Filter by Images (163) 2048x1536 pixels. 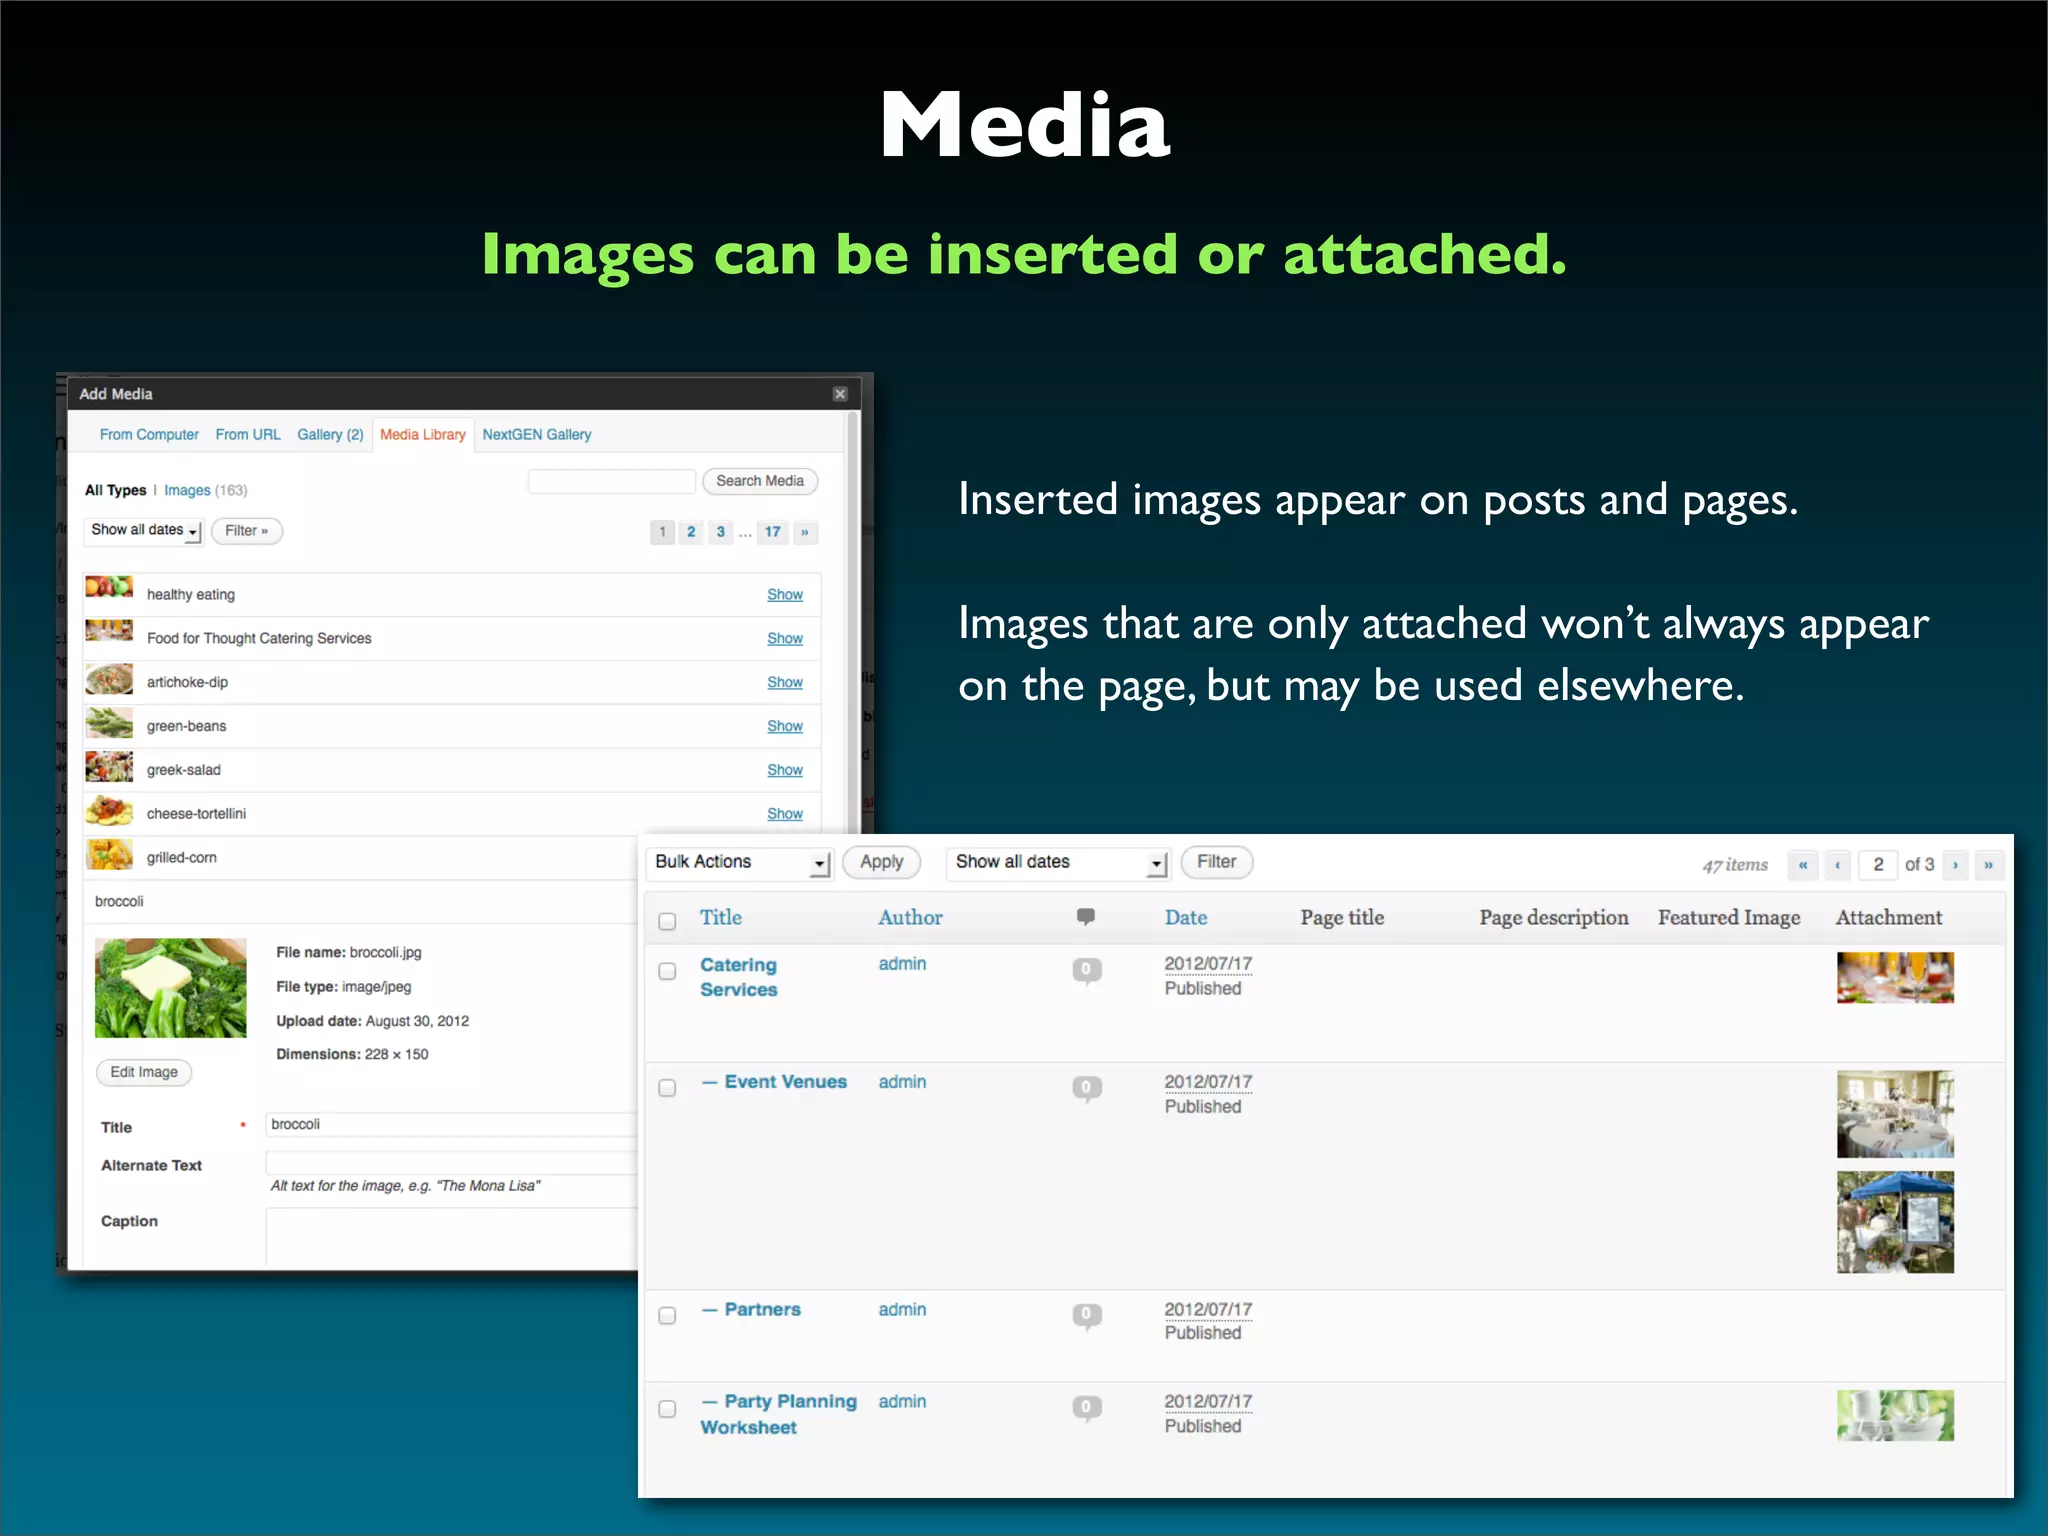click(x=205, y=490)
